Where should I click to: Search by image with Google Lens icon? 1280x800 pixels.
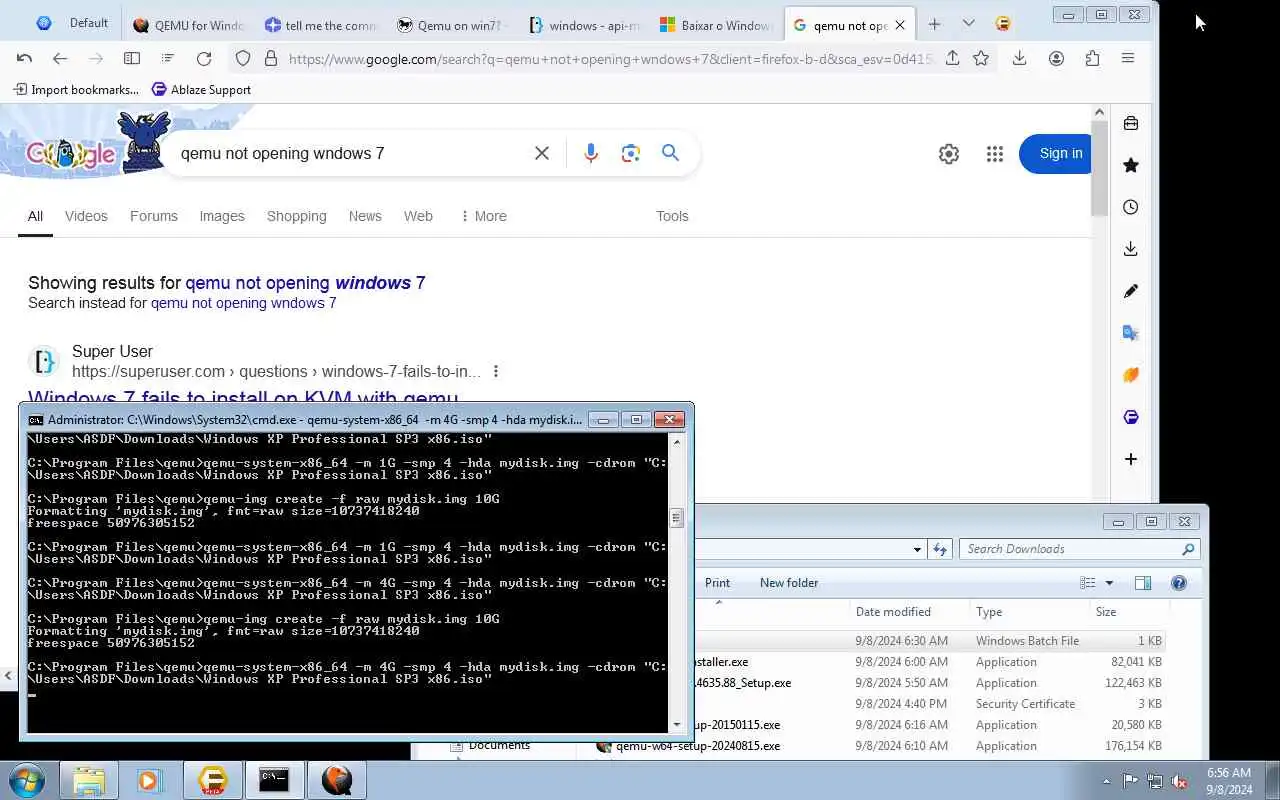(630, 153)
